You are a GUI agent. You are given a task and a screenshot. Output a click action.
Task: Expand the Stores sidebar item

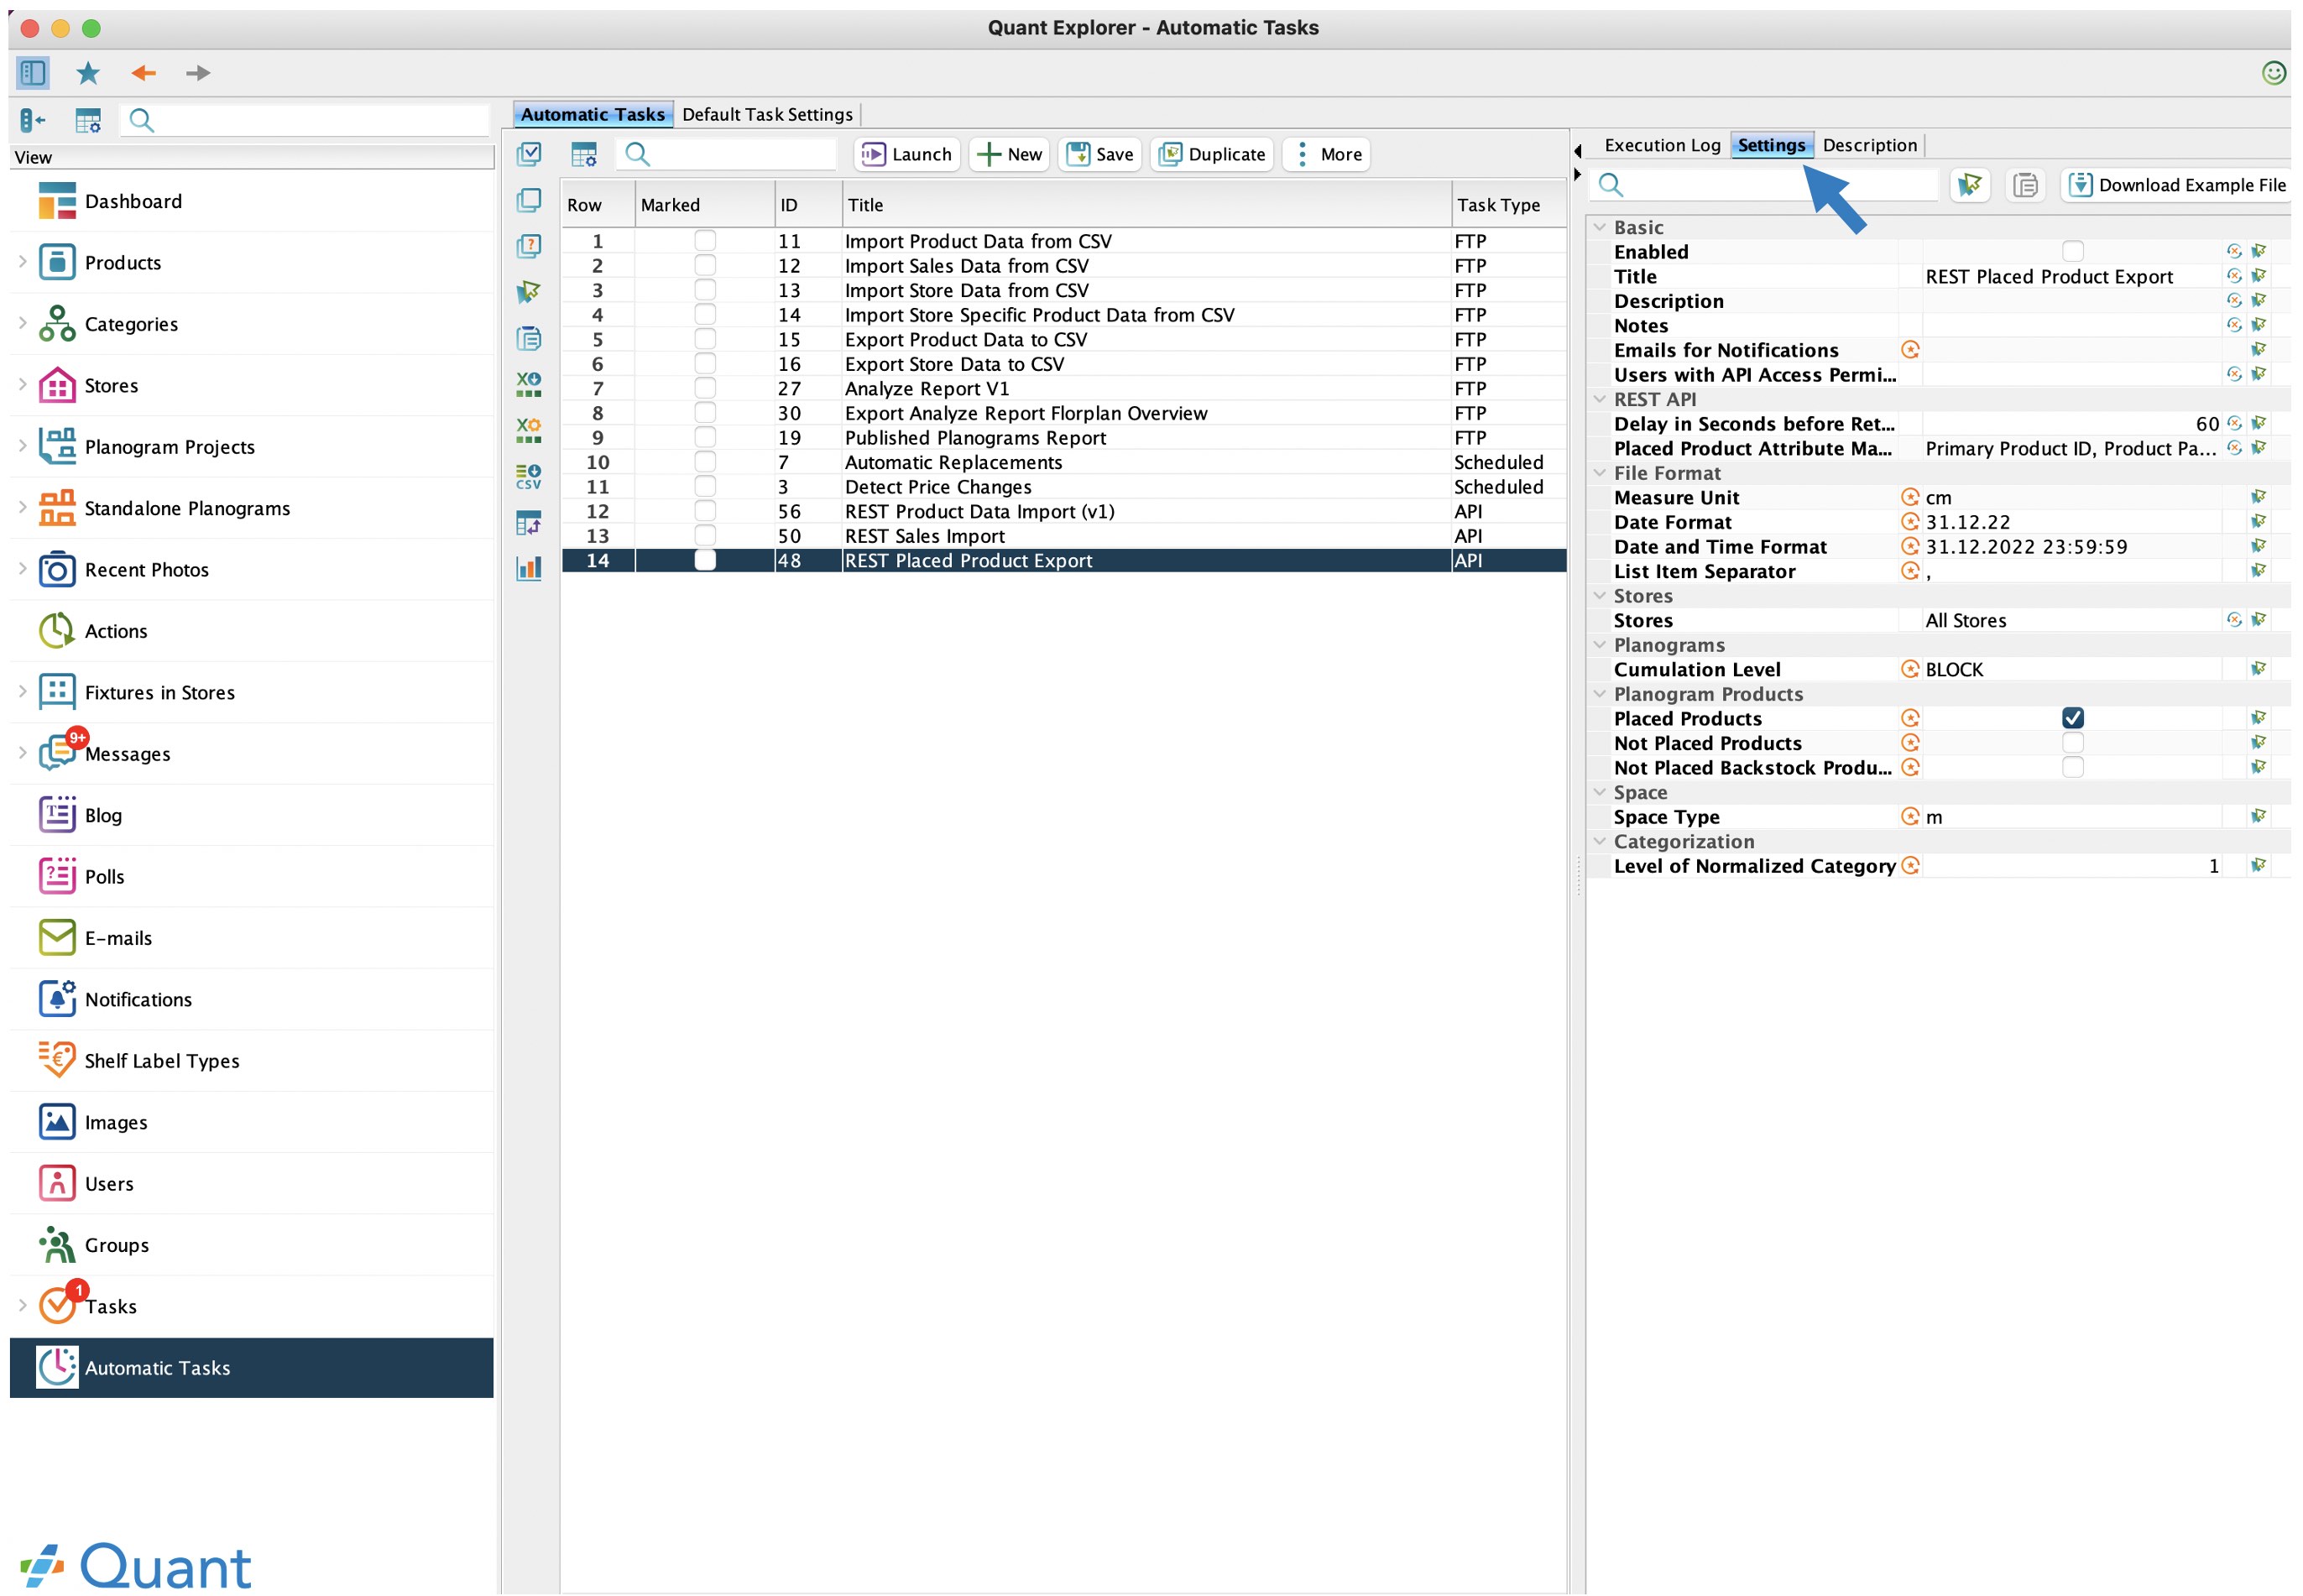[22, 385]
